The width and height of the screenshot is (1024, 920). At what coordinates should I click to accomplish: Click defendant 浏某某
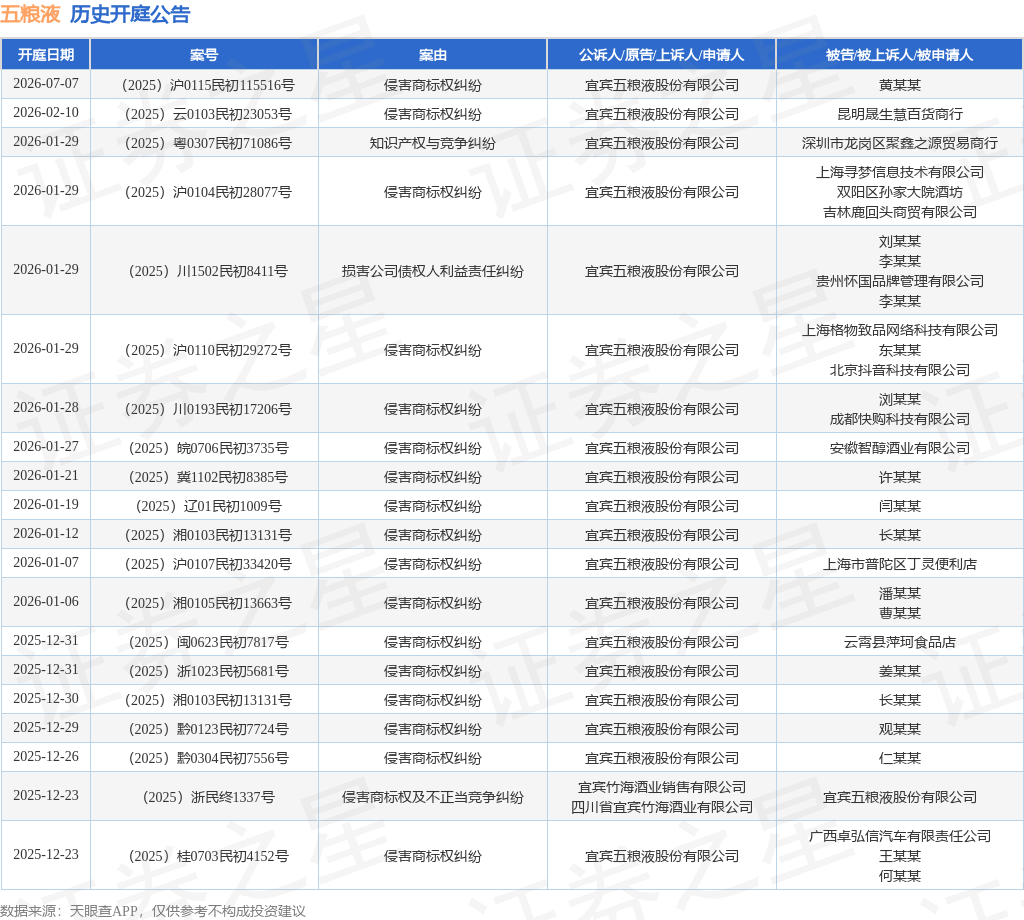[x=899, y=400]
